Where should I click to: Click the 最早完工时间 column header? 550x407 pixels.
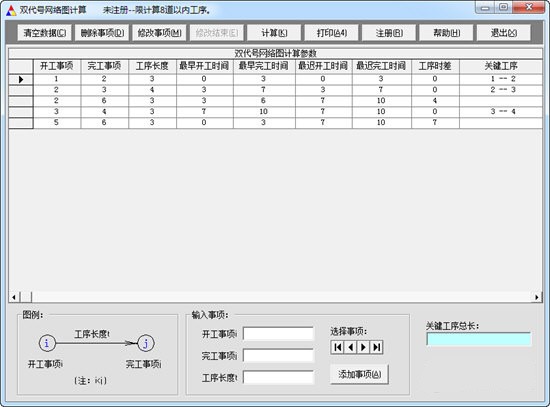click(x=264, y=66)
